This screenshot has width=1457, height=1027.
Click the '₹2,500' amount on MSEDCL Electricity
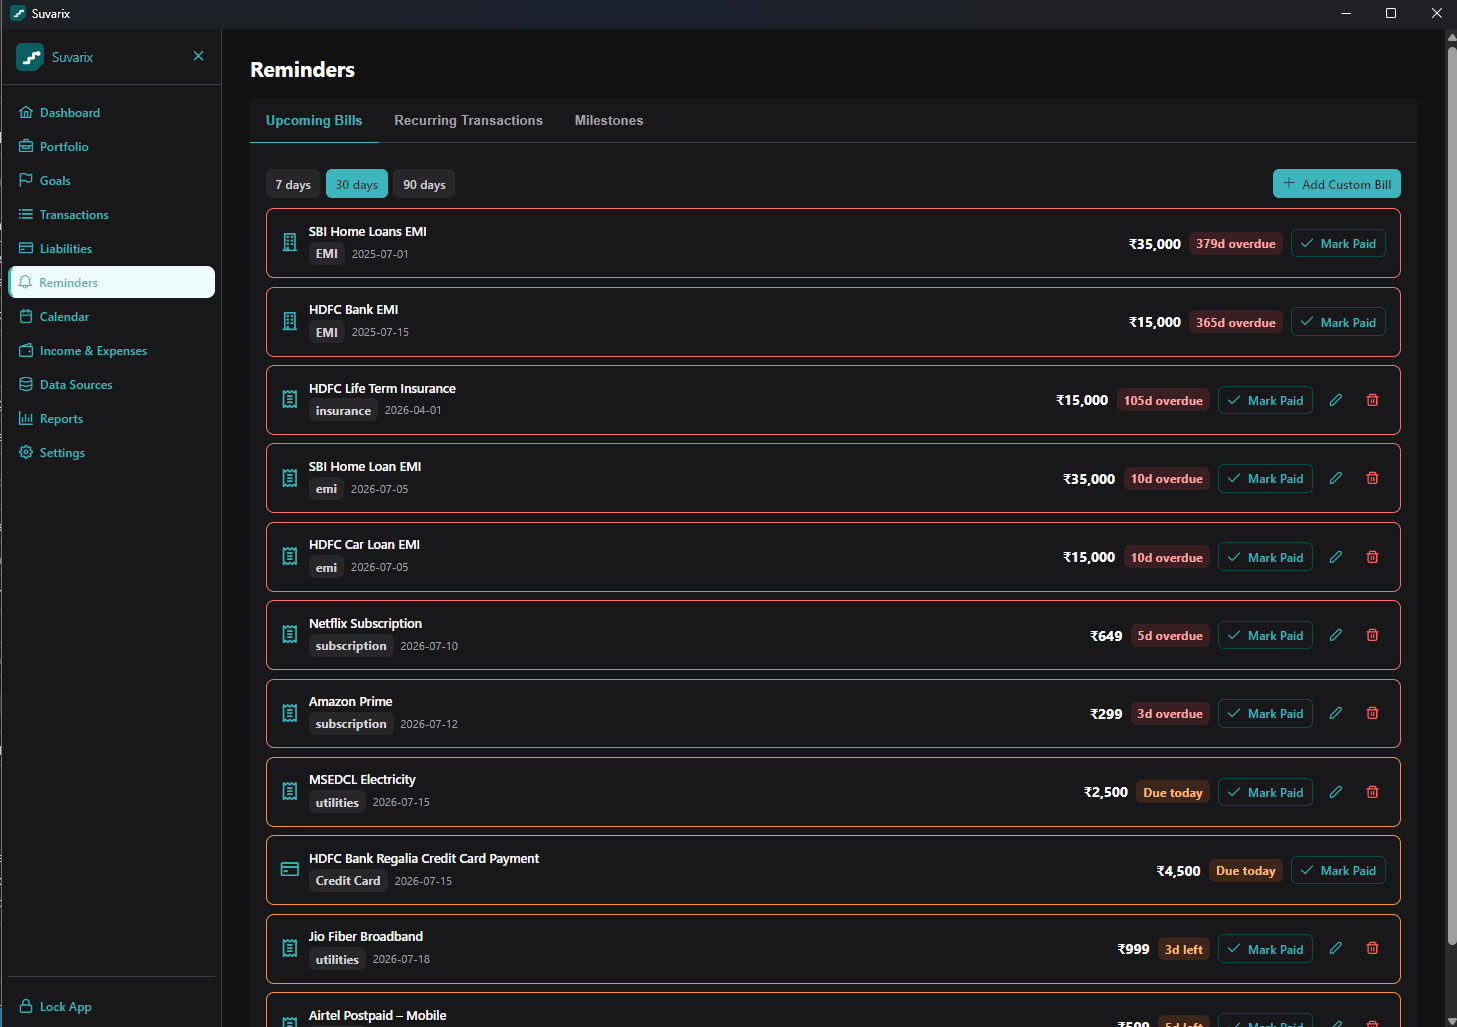pos(1106,792)
